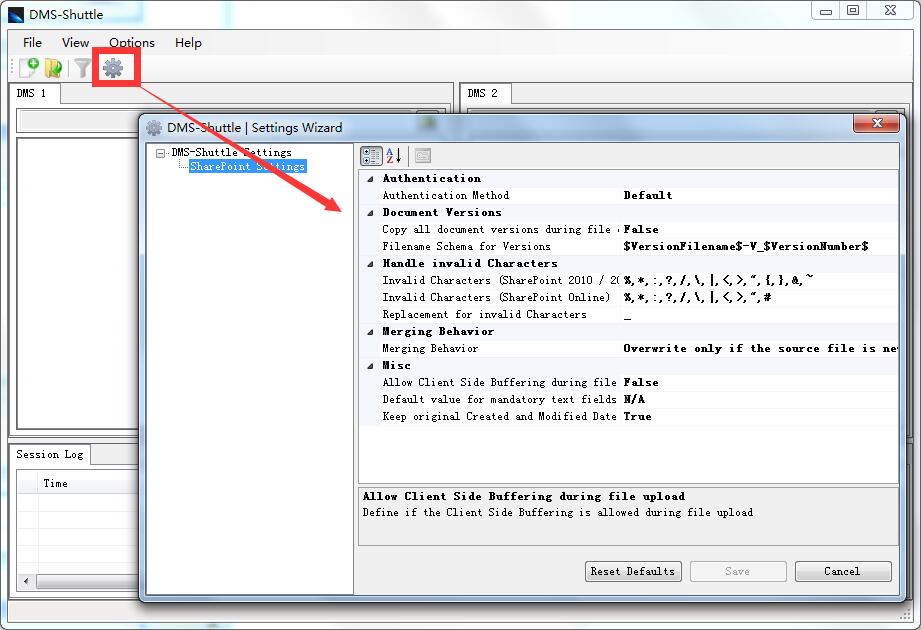Image resolution: width=921 pixels, height=630 pixels.
Task: Click the new document icon in toolbar
Action: (x=29, y=68)
